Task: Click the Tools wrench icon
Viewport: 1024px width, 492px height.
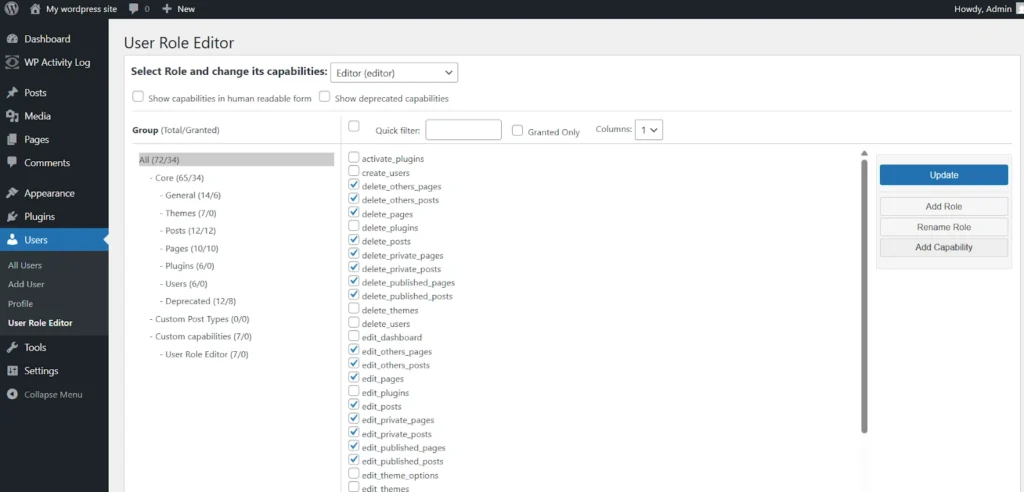Action: (x=12, y=348)
